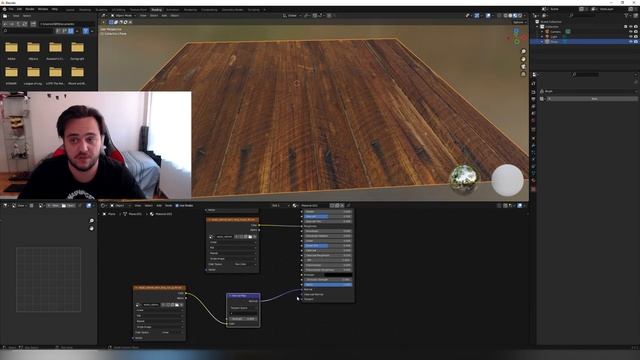The image size is (640, 360).
Task: Select Light object in outliner
Action: click(554, 36)
